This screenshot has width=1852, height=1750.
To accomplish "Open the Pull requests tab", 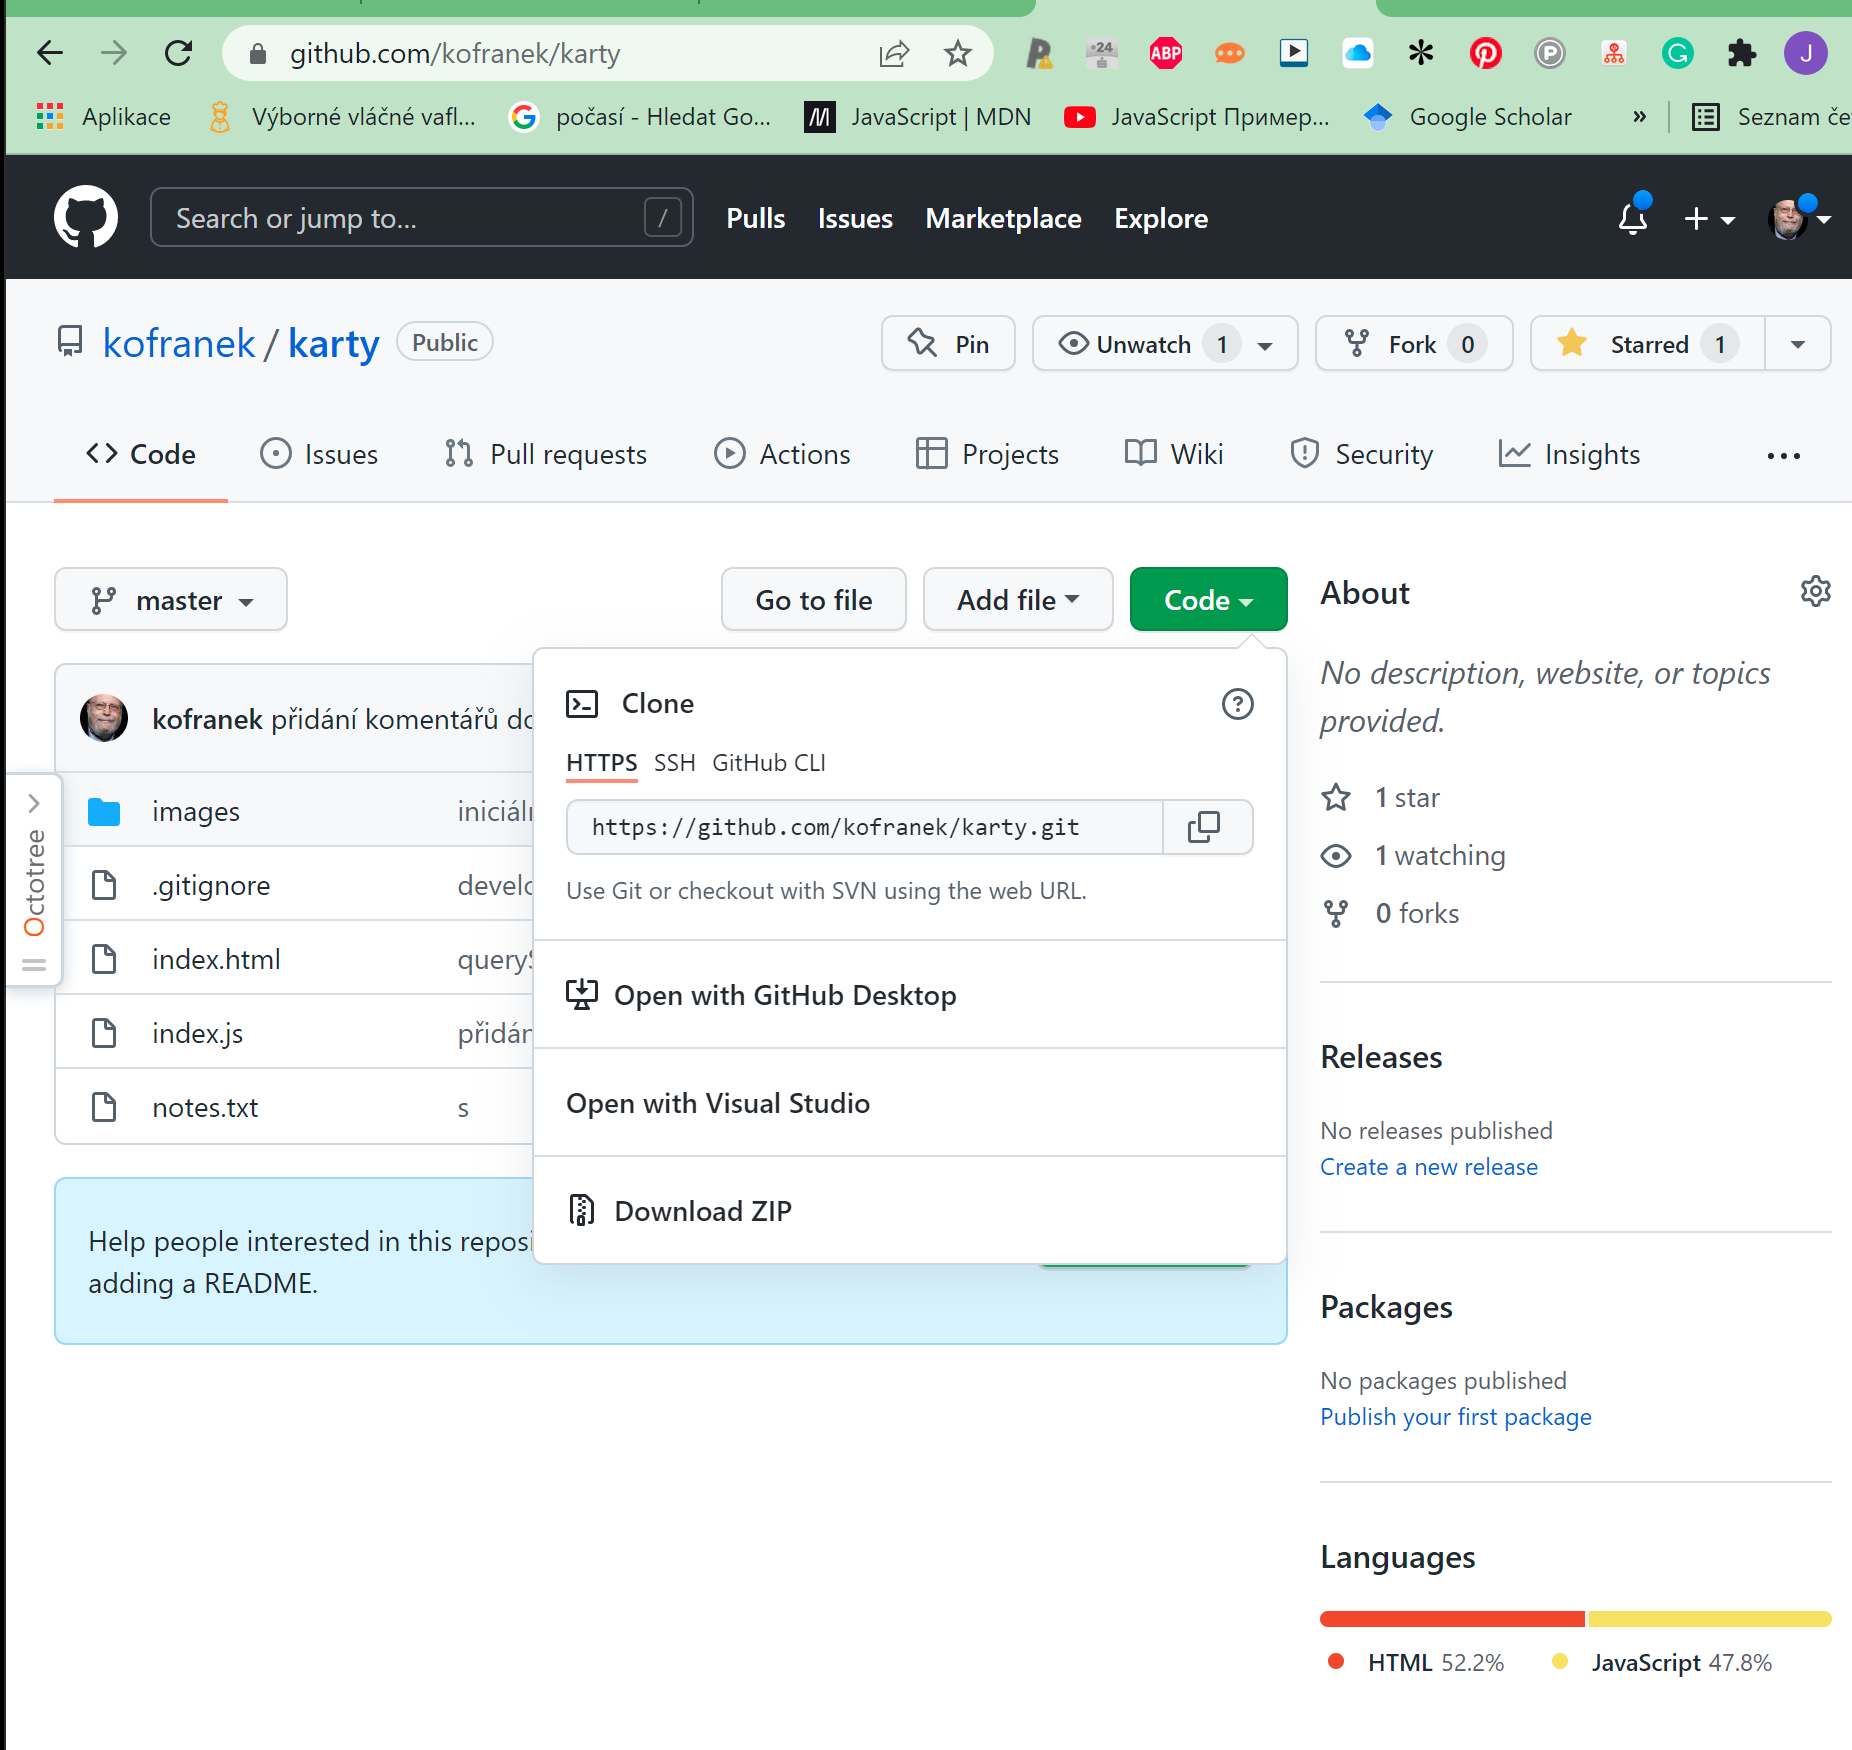I will (546, 454).
